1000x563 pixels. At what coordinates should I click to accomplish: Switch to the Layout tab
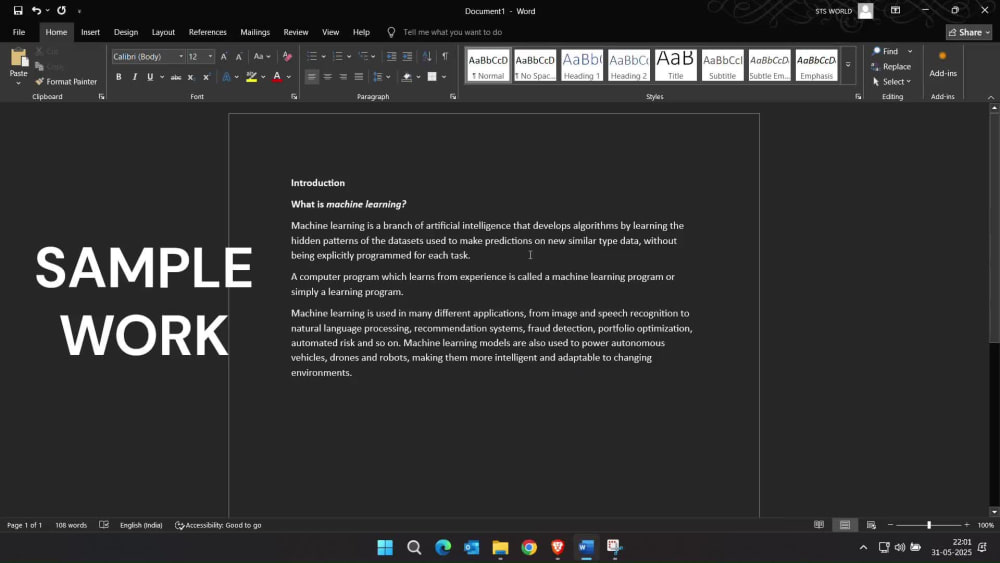pos(163,32)
